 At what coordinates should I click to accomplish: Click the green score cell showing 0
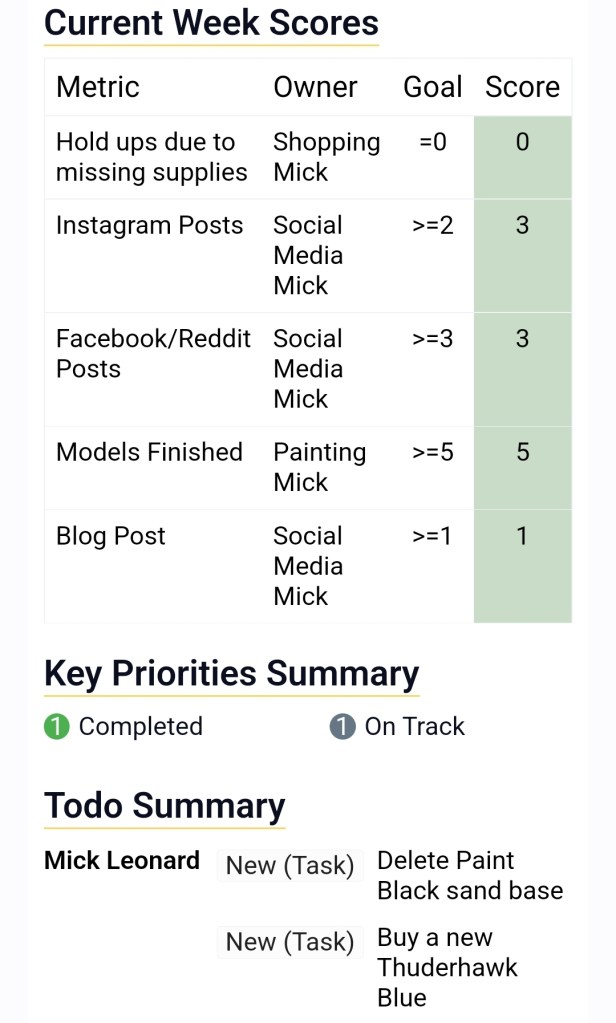(x=522, y=157)
